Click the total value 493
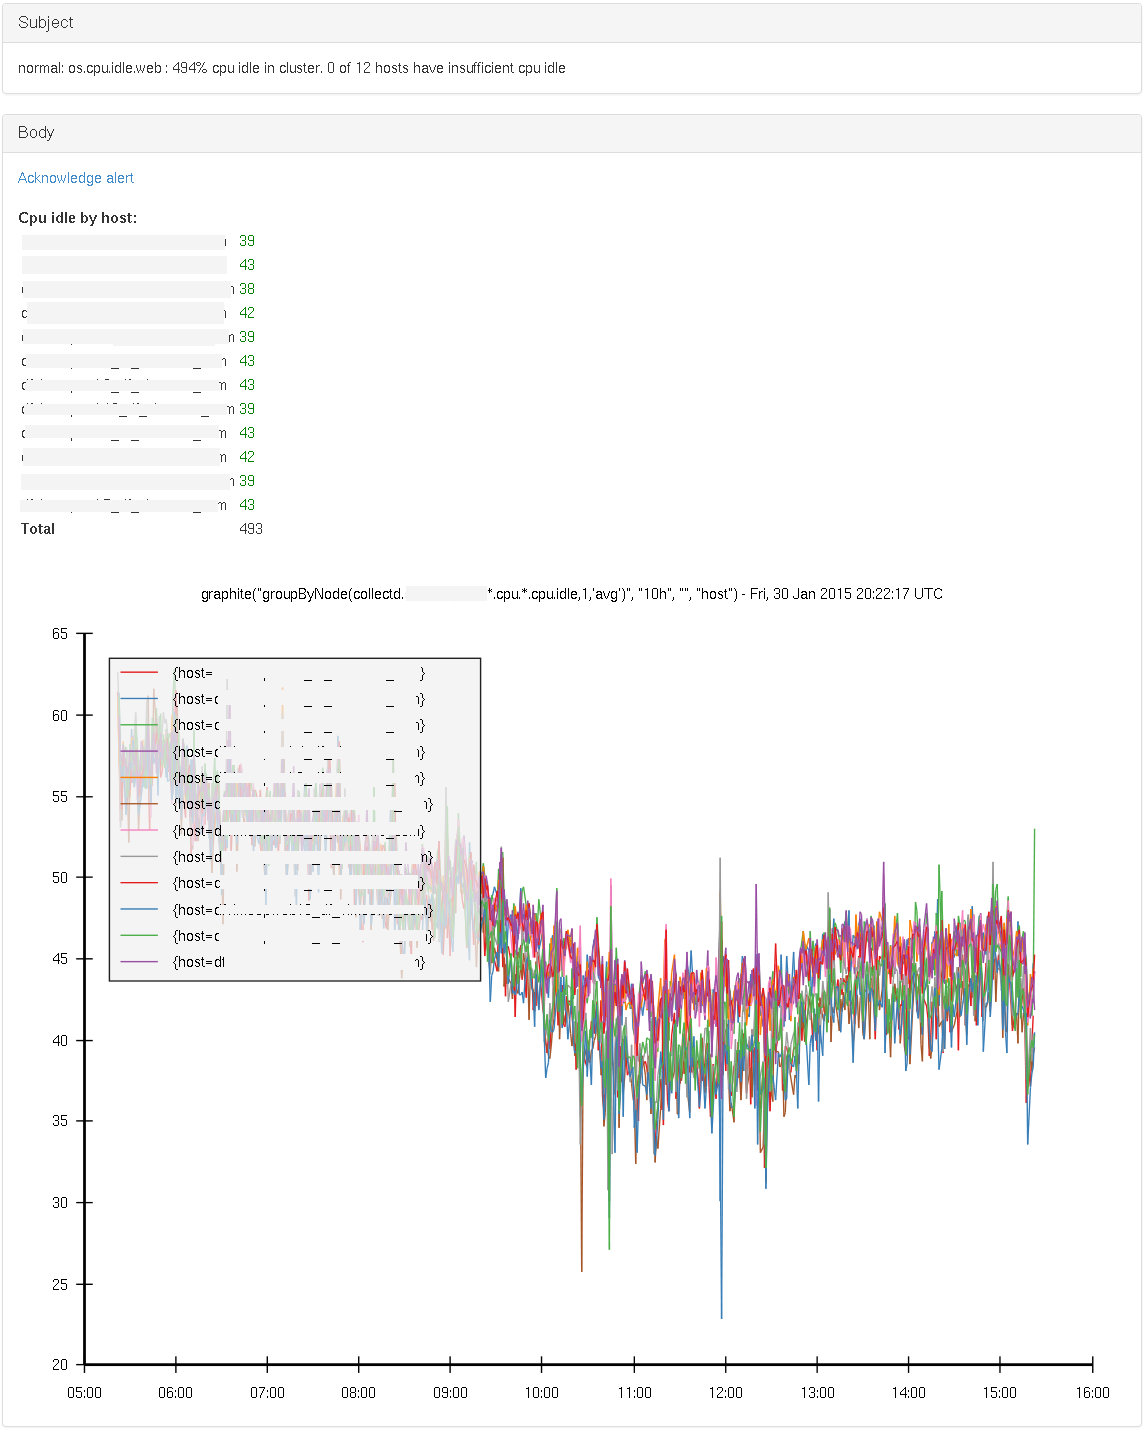1146x1431 pixels. 251,529
